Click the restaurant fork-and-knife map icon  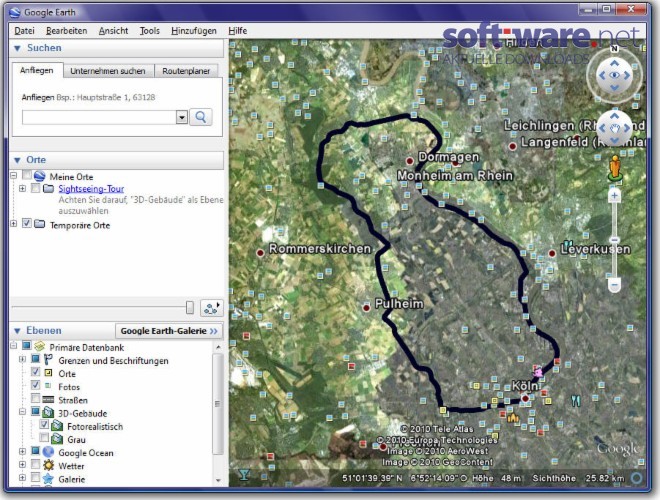point(575,400)
